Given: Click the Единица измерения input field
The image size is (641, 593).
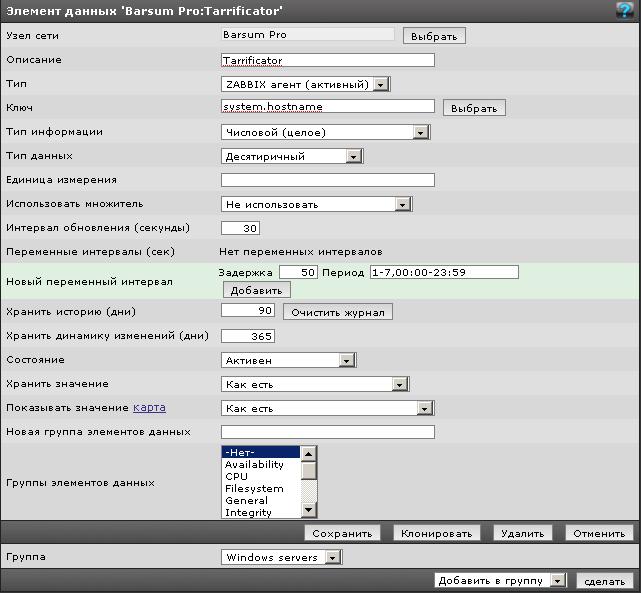Looking at the screenshot, I should (327, 180).
